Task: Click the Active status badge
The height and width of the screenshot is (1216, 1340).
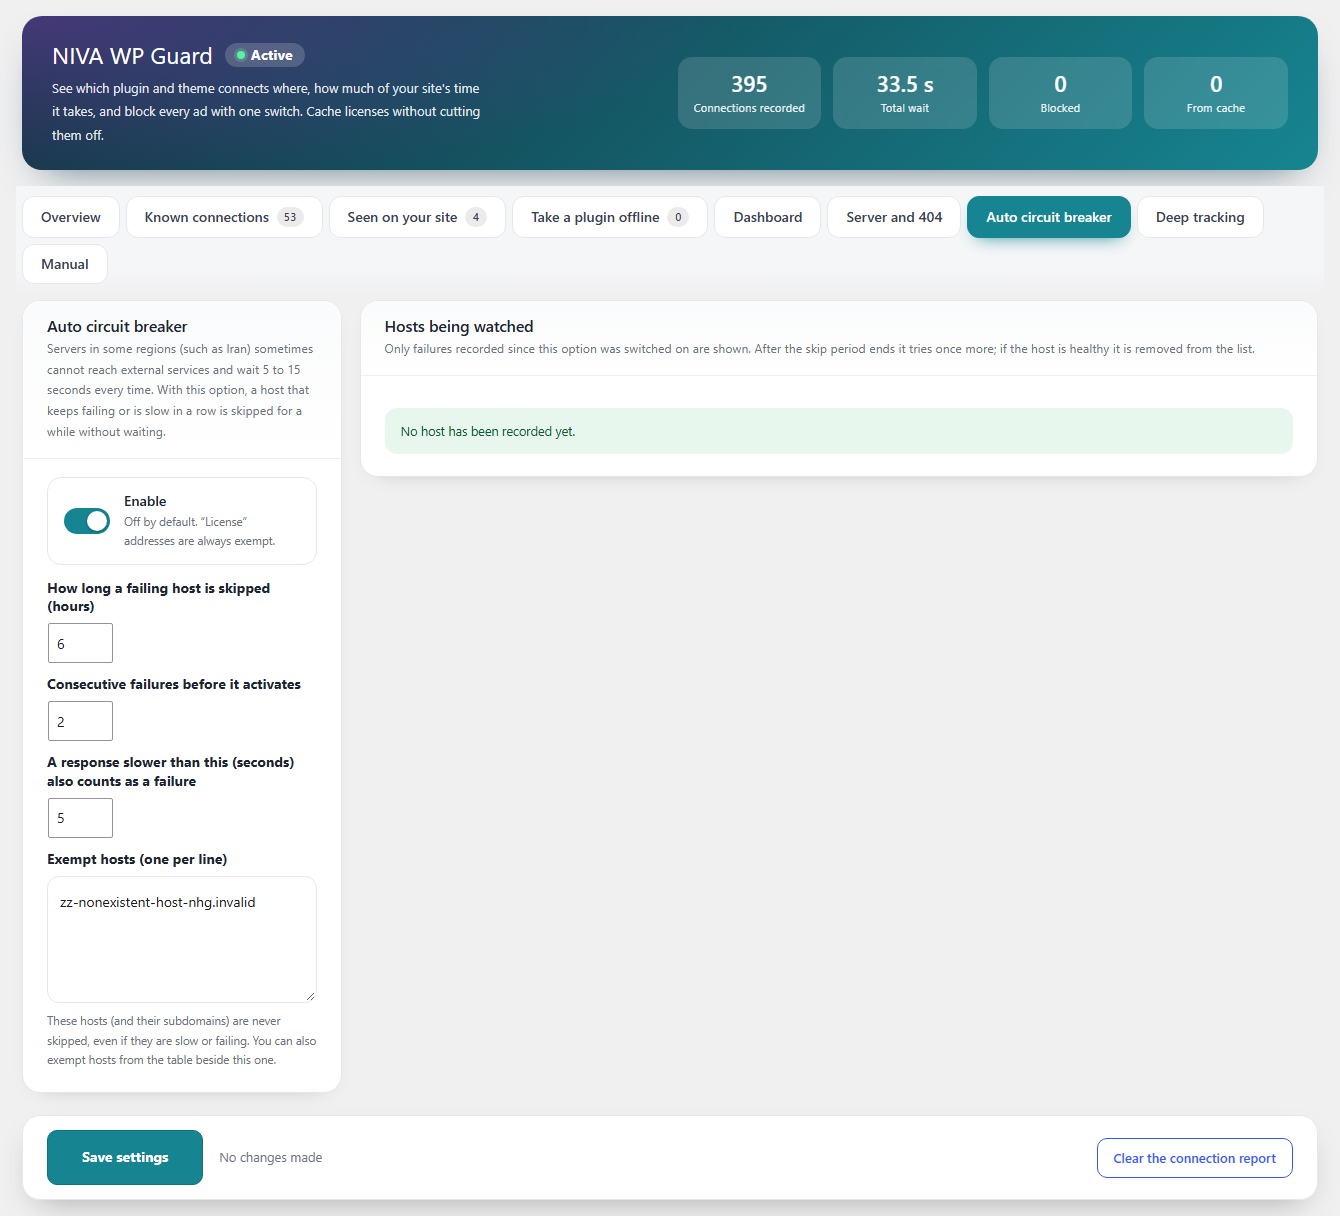Action: (x=265, y=55)
